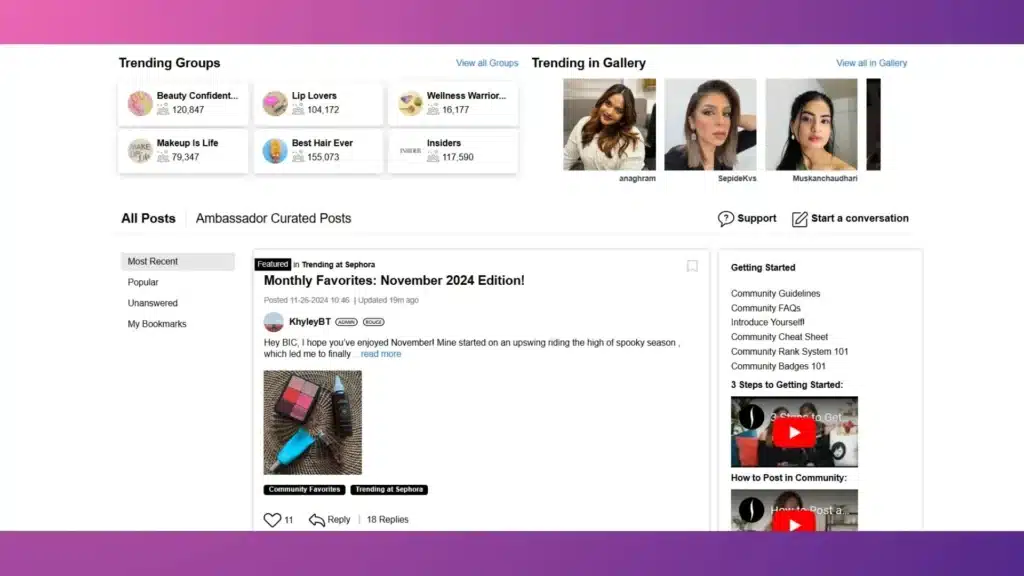
Task: Click the Support question mark icon
Action: [x=724, y=218]
